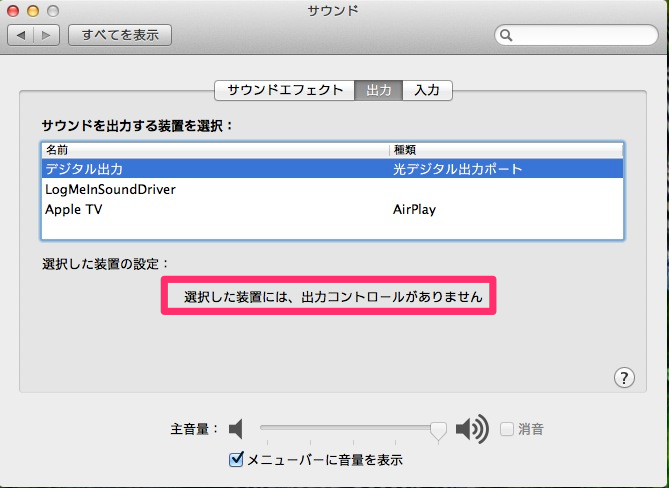669x488 pixels.
Task: Click the 種類 column header
Action: 506,150
